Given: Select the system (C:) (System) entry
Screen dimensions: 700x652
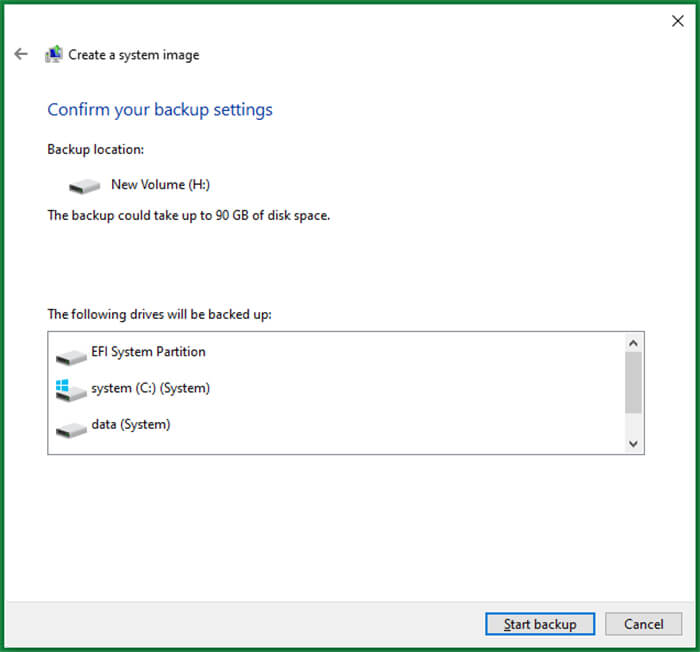Looking at the screenshot, I should click(x=150, y=388).
